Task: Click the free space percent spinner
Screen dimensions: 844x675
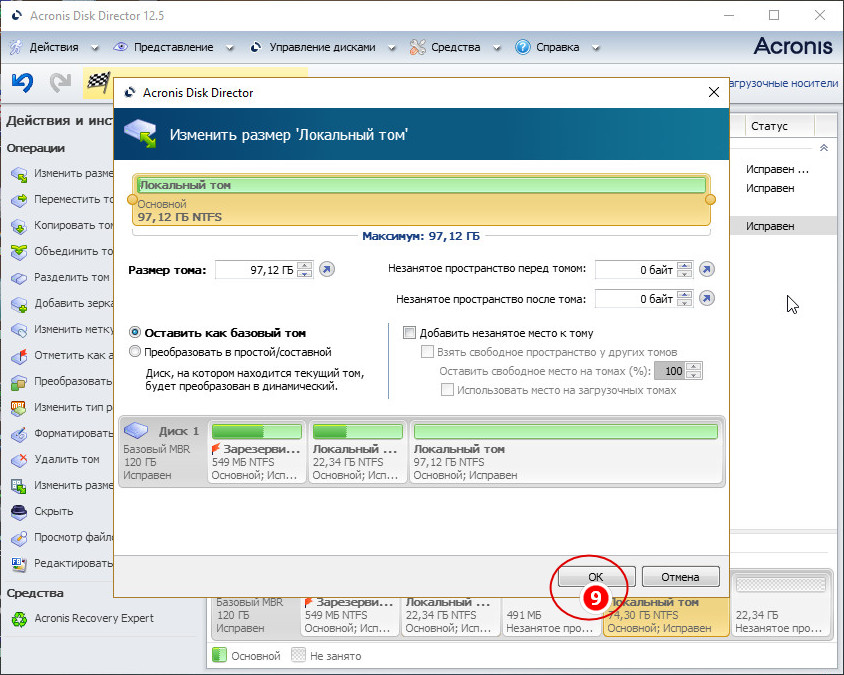Action: (x=694, y=371)
